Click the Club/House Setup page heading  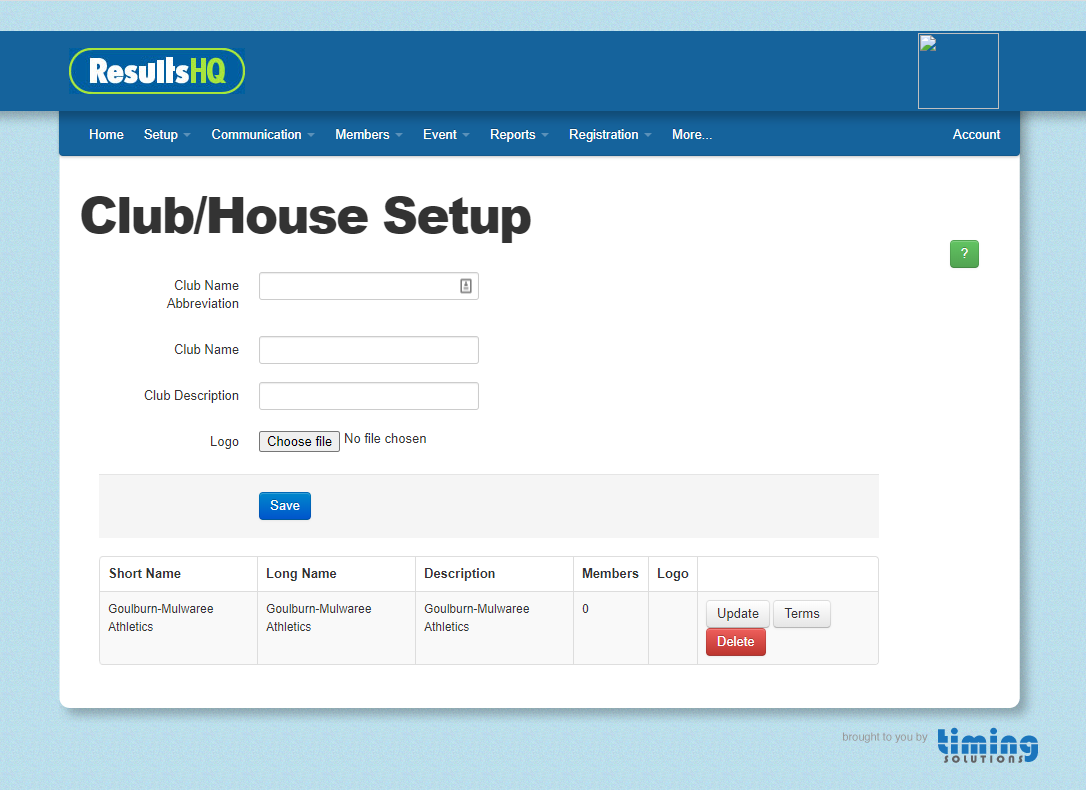(x=305, y=215)
